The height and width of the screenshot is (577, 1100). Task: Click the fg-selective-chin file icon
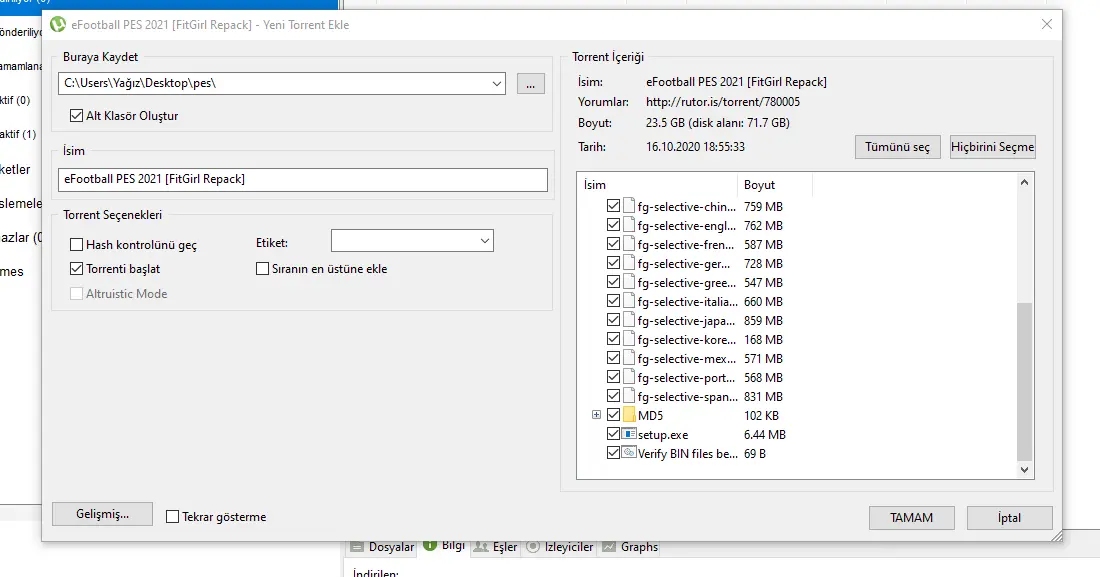629,206
